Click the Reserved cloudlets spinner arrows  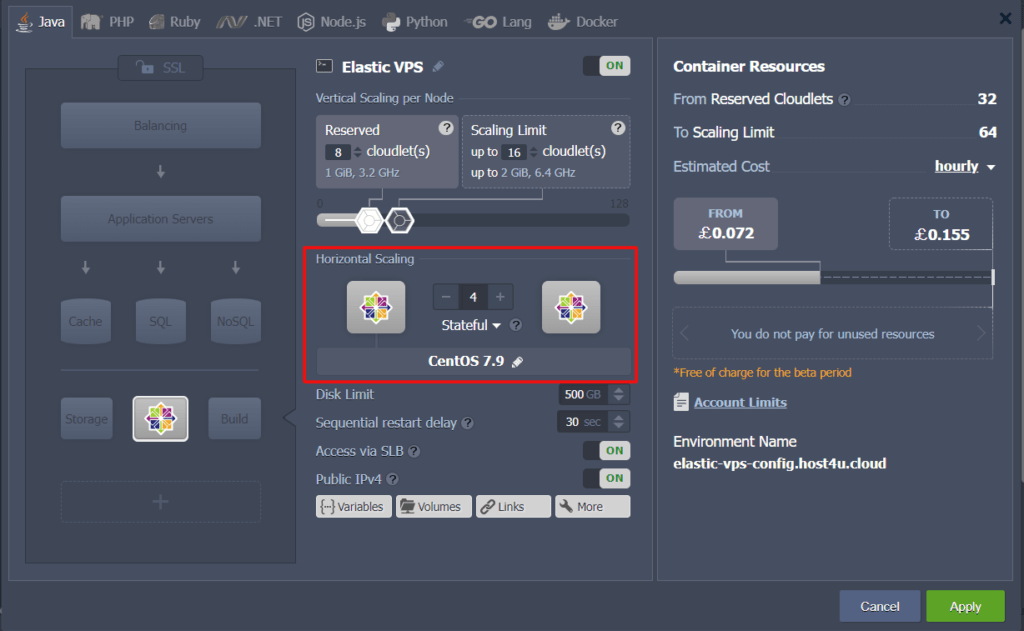tap(357, 152)
